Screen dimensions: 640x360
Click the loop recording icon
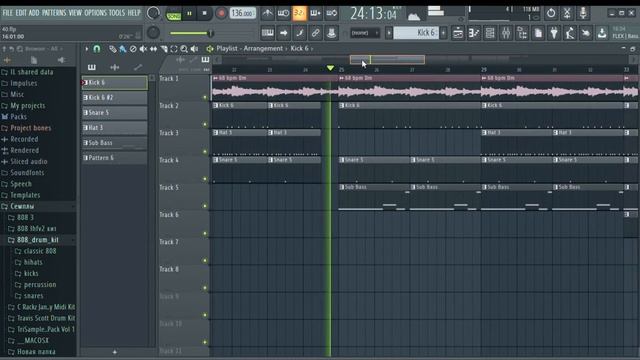332,13
